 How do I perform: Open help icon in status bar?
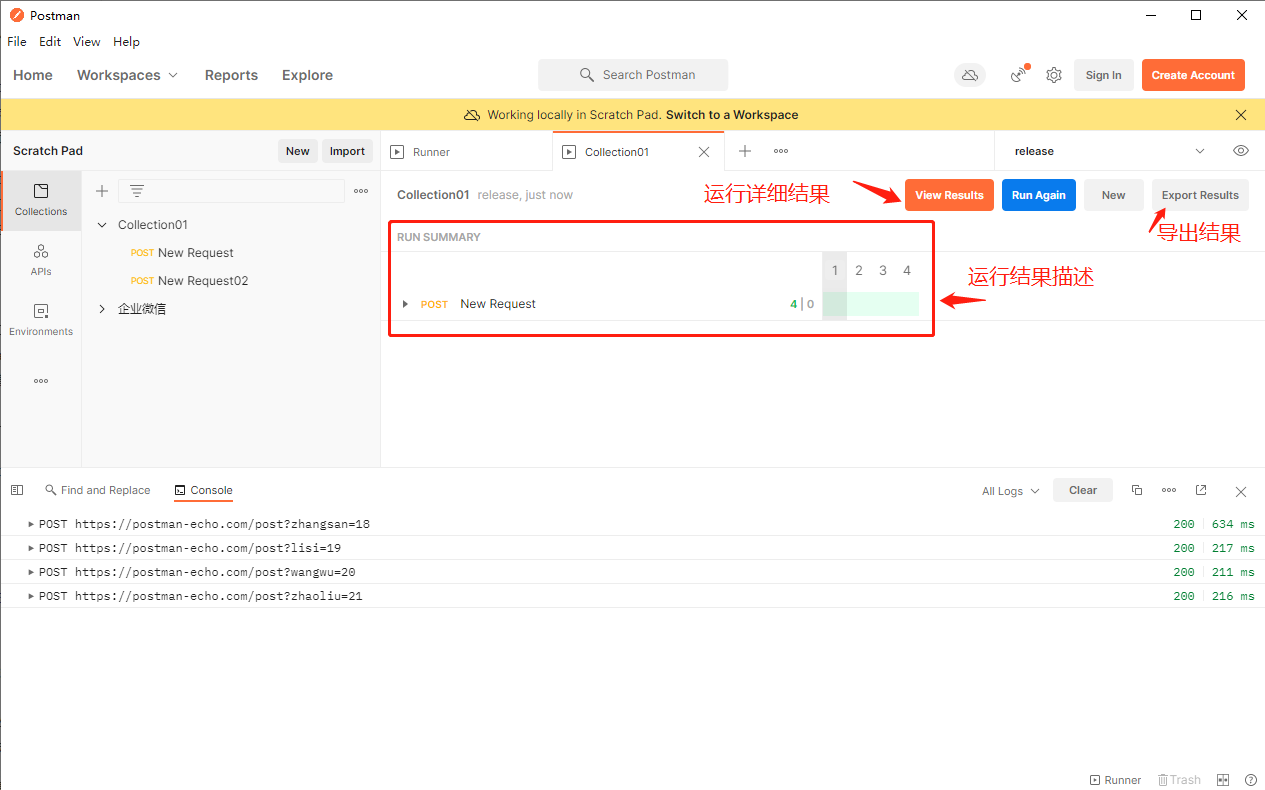(x=1250, y=780)
